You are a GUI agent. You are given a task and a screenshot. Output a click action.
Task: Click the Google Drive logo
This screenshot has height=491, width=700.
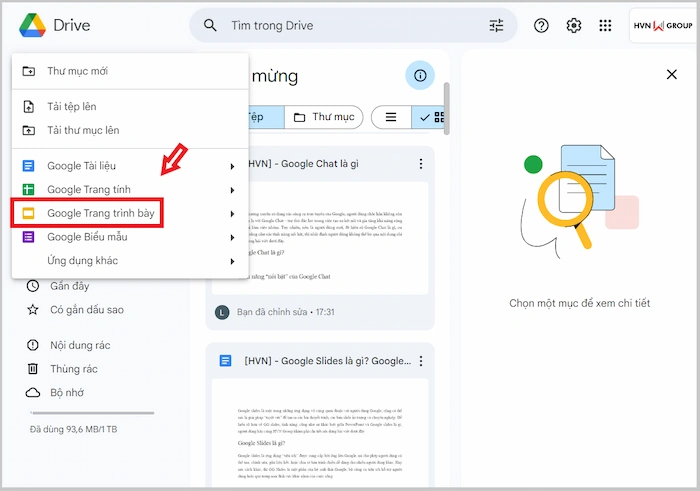click(32, 25)
